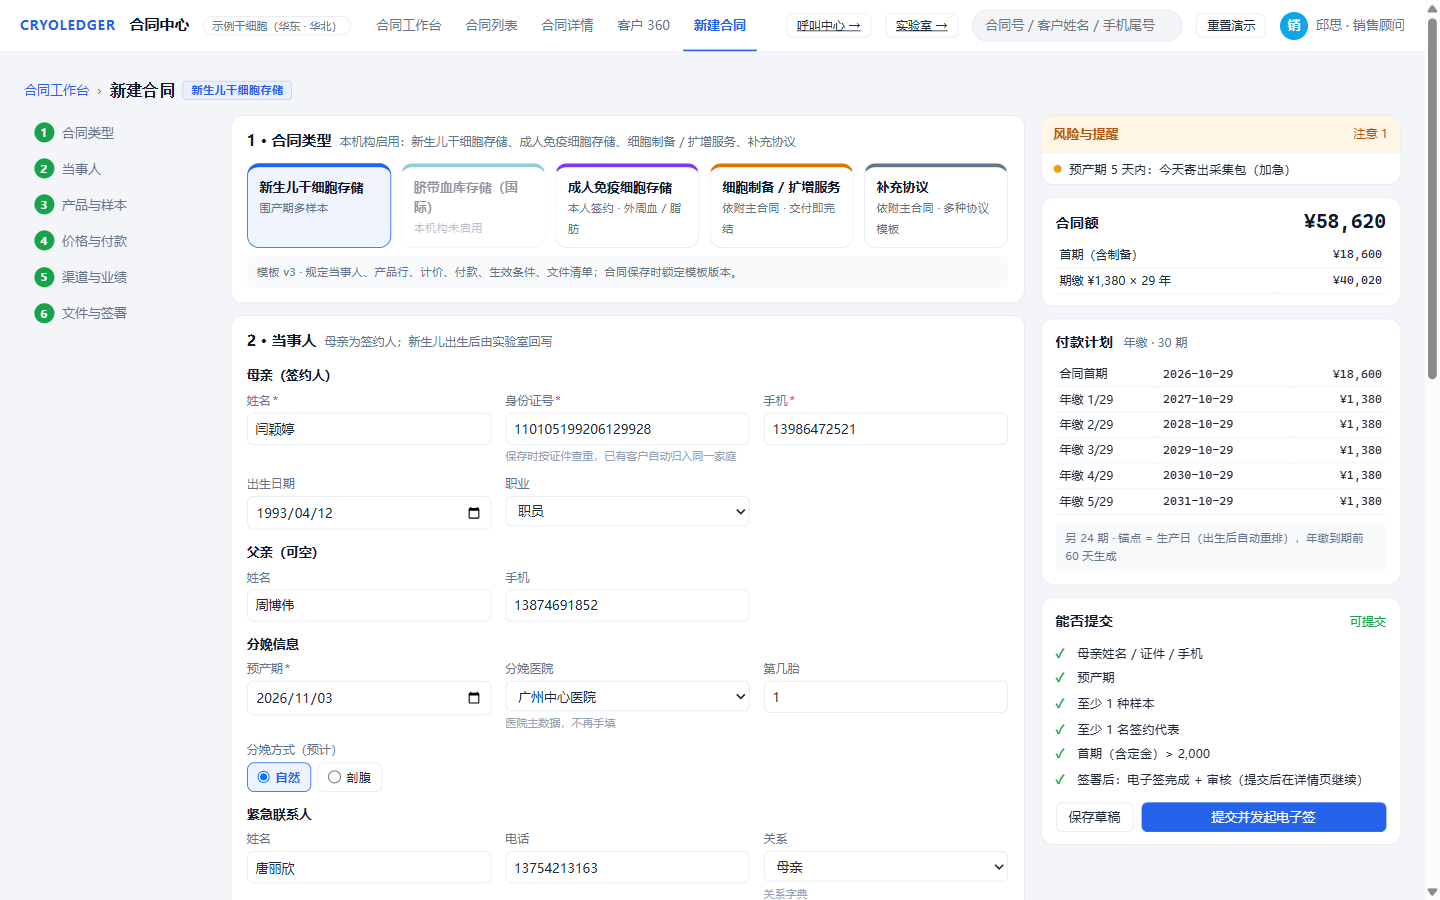Click the emergency contact 电话 field 13754213163
1440x900 pixels.
627,867
